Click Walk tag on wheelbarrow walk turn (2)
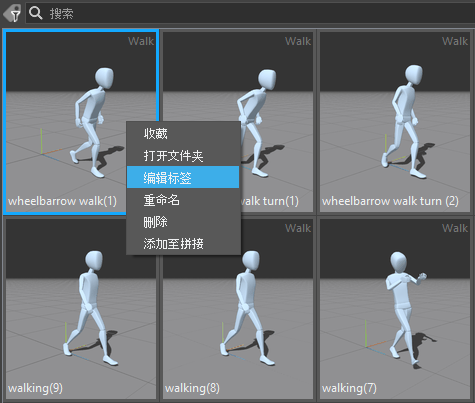 (x=455, y=41)
